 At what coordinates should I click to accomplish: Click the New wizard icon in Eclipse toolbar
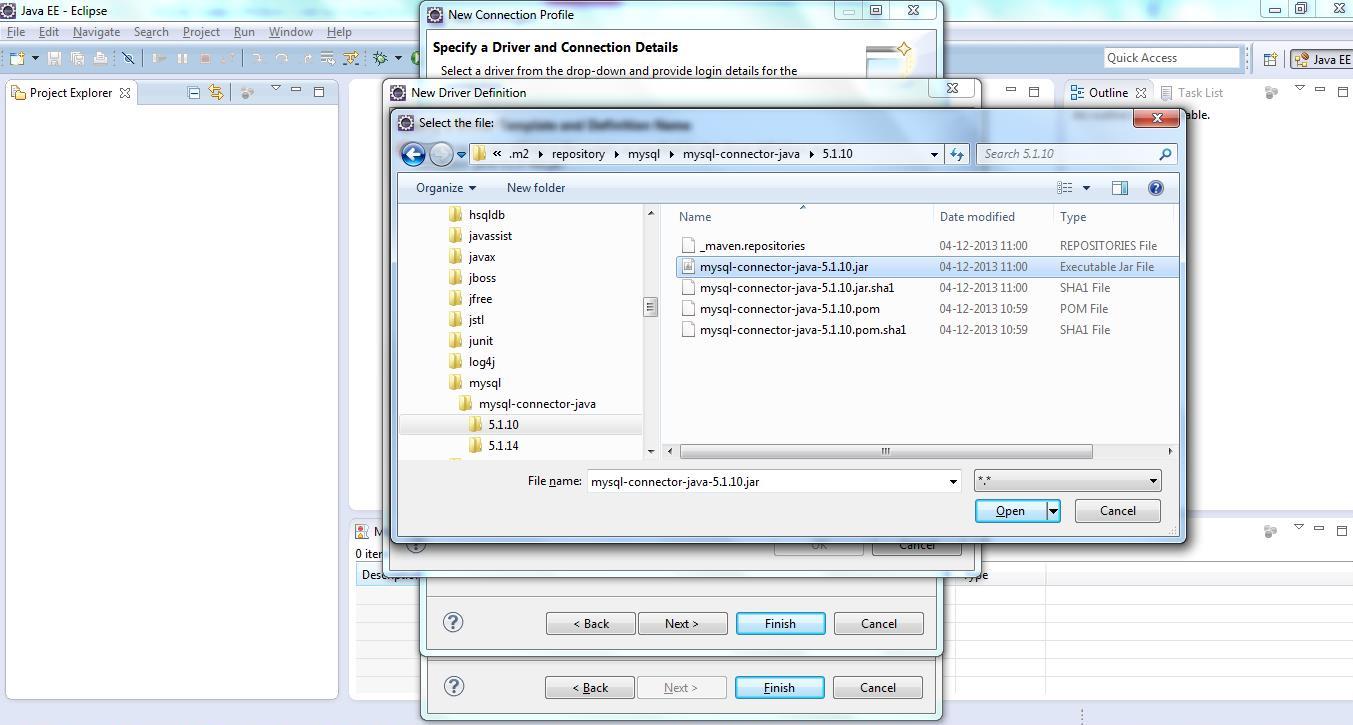click(x=17, y=58)
